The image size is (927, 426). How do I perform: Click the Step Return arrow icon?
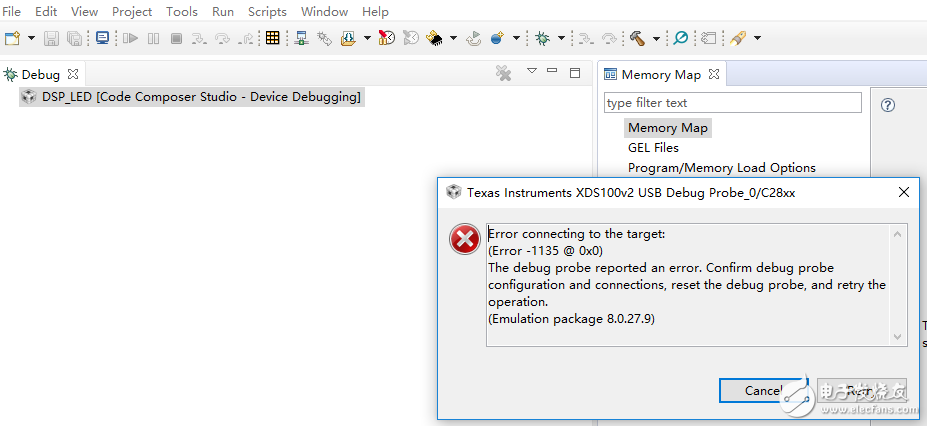coord(245,38)
